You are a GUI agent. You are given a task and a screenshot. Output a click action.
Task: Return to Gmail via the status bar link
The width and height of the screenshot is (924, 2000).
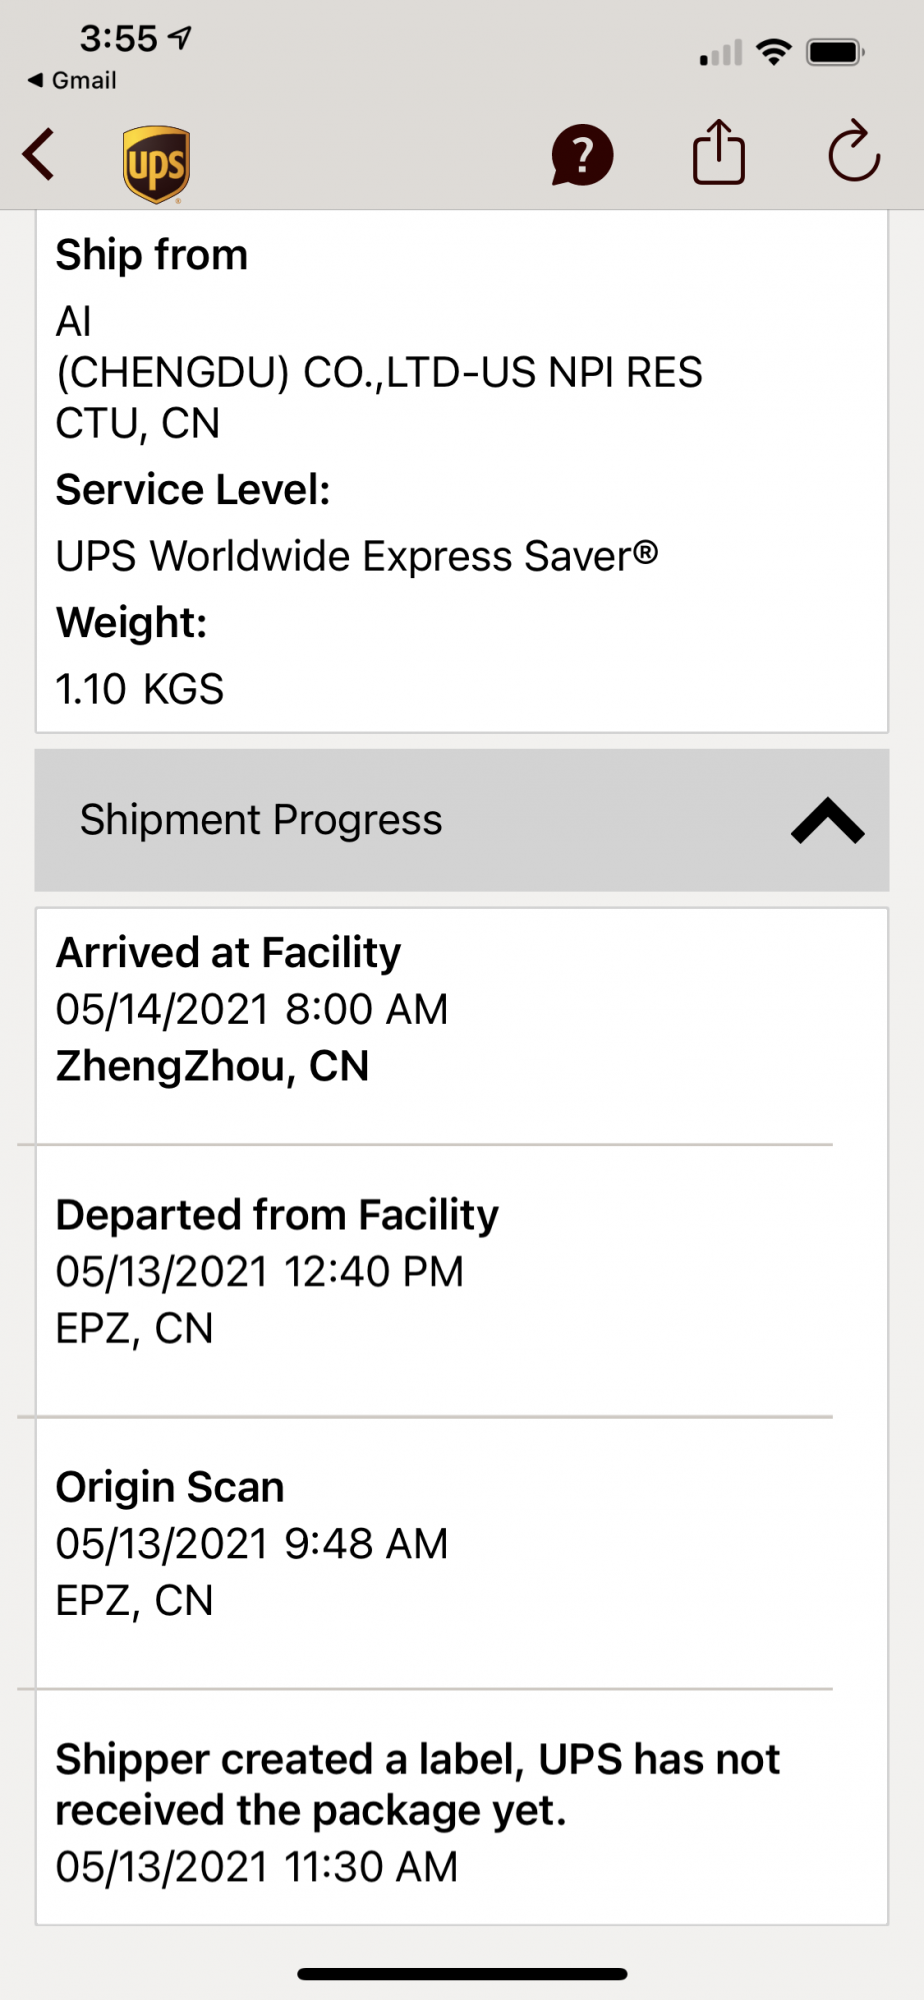(73, 80)
